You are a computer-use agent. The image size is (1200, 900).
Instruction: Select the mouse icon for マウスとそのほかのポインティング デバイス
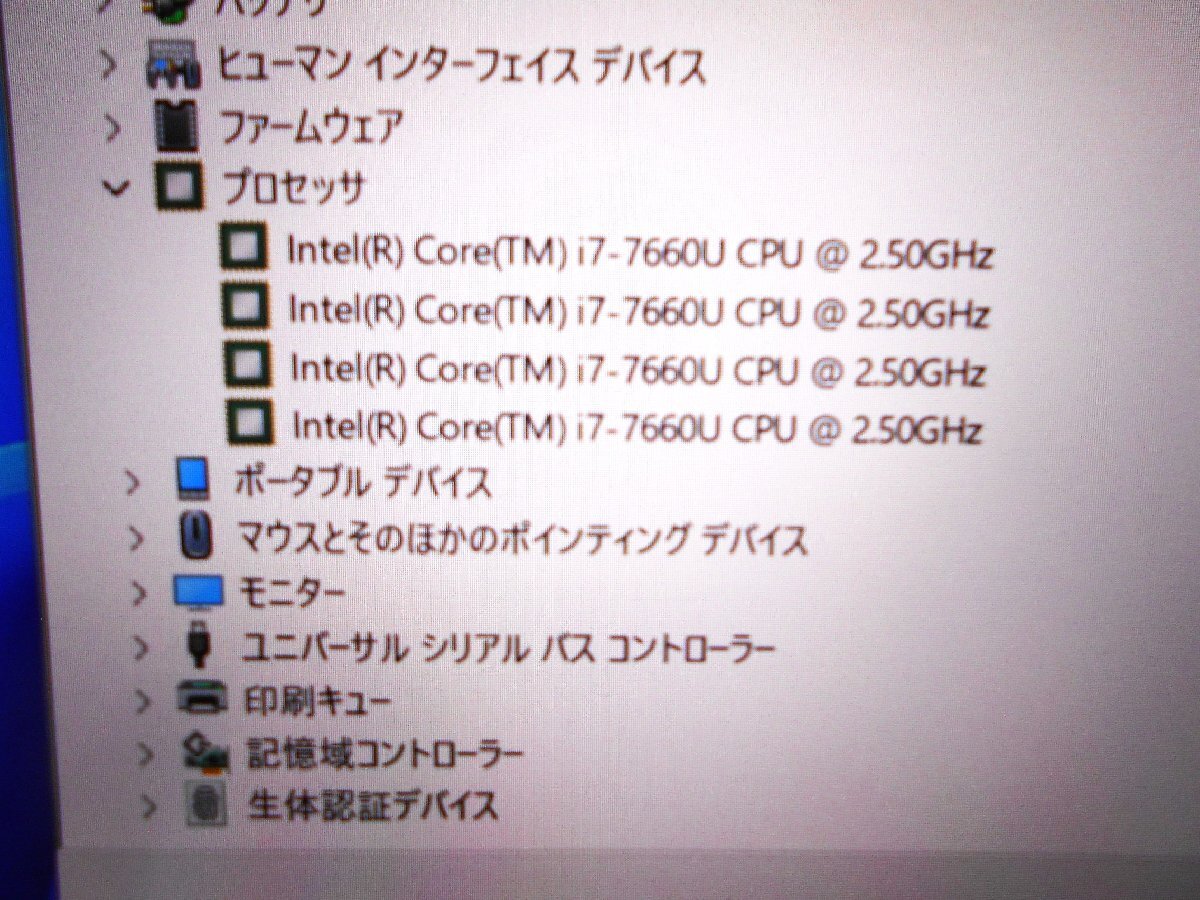coord(196,537)
